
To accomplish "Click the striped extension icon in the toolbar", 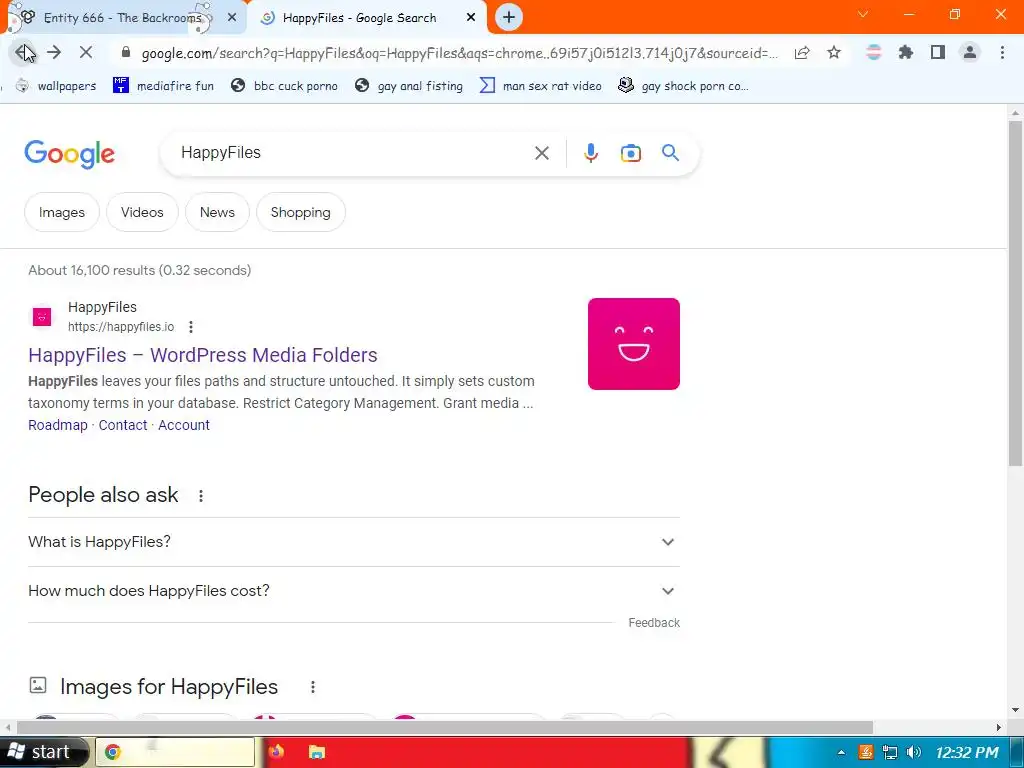I will pos(874,52).
